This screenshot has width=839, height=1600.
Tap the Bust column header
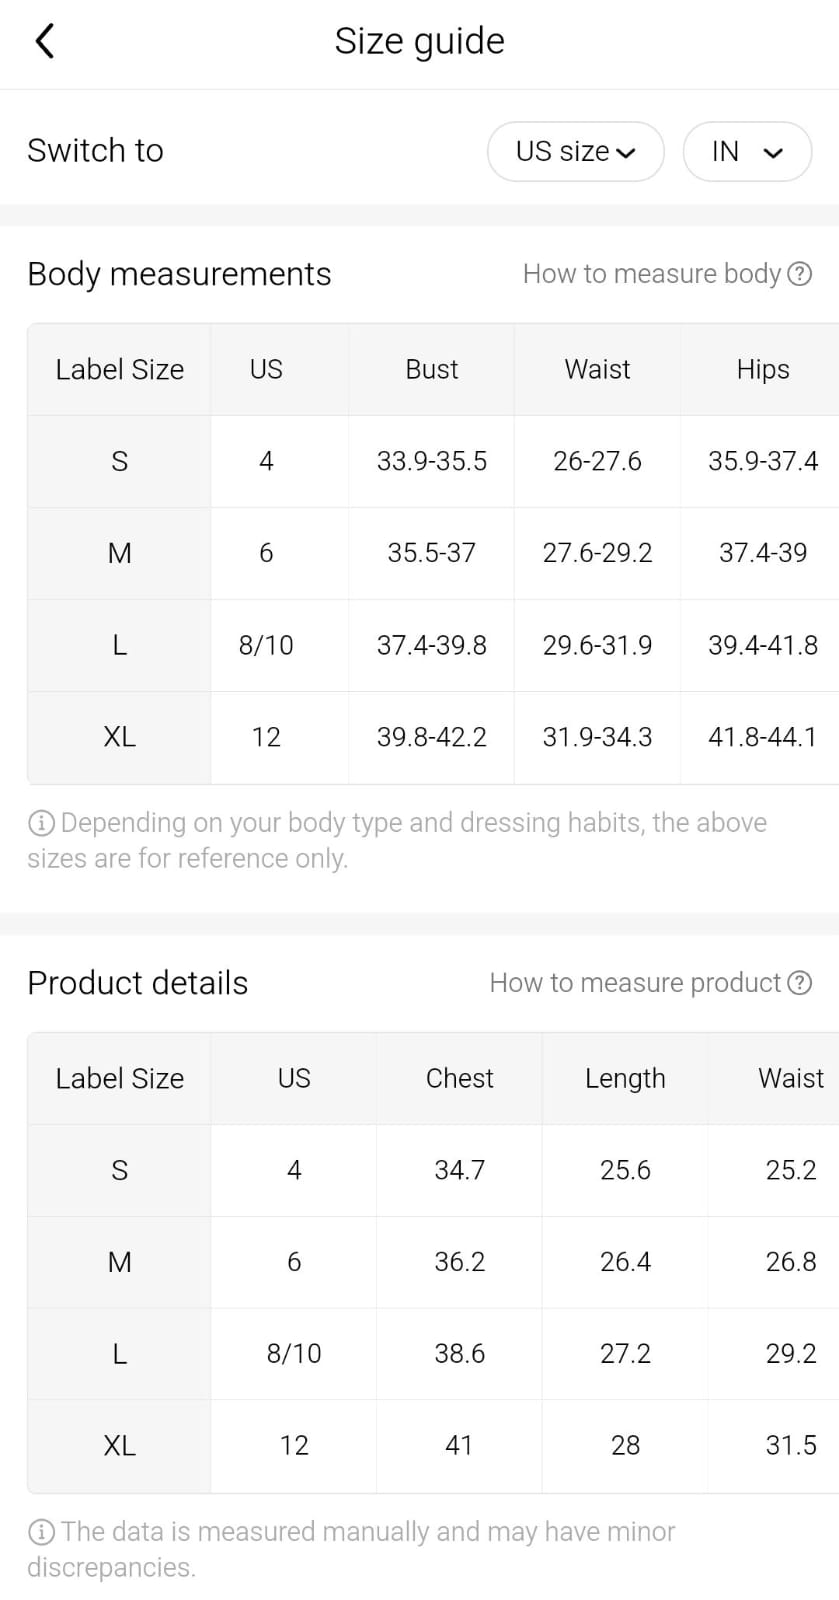tap(431, 370)
